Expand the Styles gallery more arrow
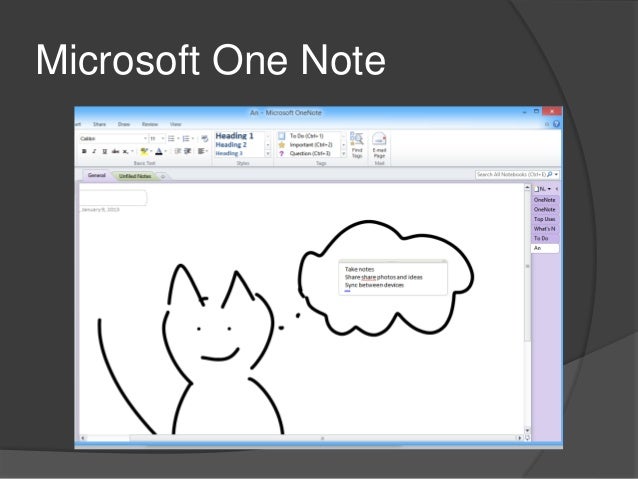This screenshot has height=479, width=638. [x=268, y=153]
